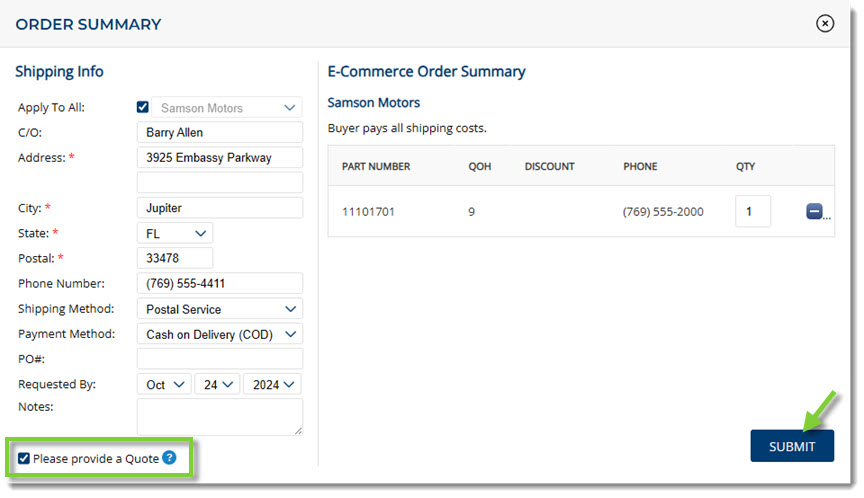Click the Notes text area
Viewport: 864px width, 498px height.
220,417
